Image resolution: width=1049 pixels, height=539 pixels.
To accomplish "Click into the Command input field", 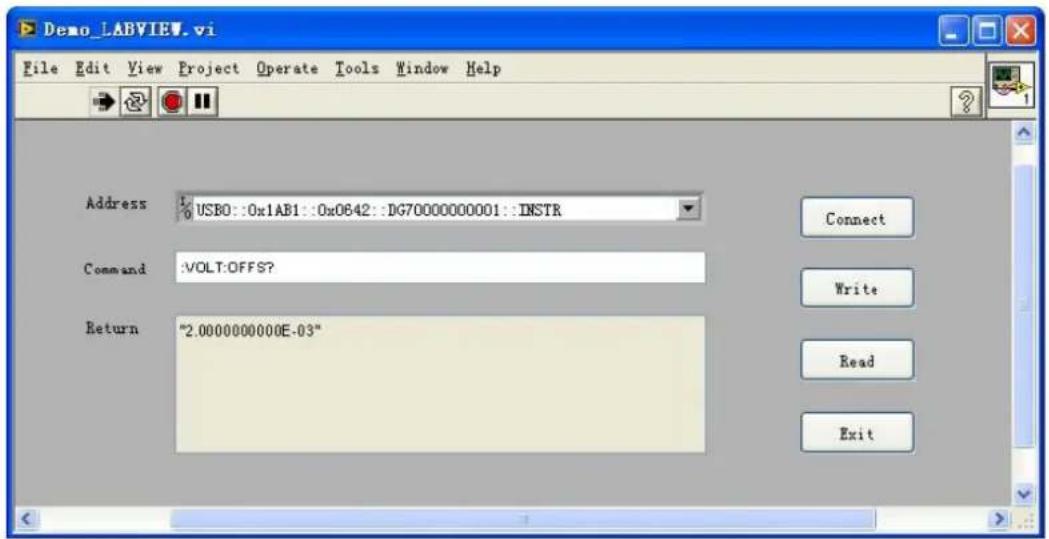I will tap(440, 267).
